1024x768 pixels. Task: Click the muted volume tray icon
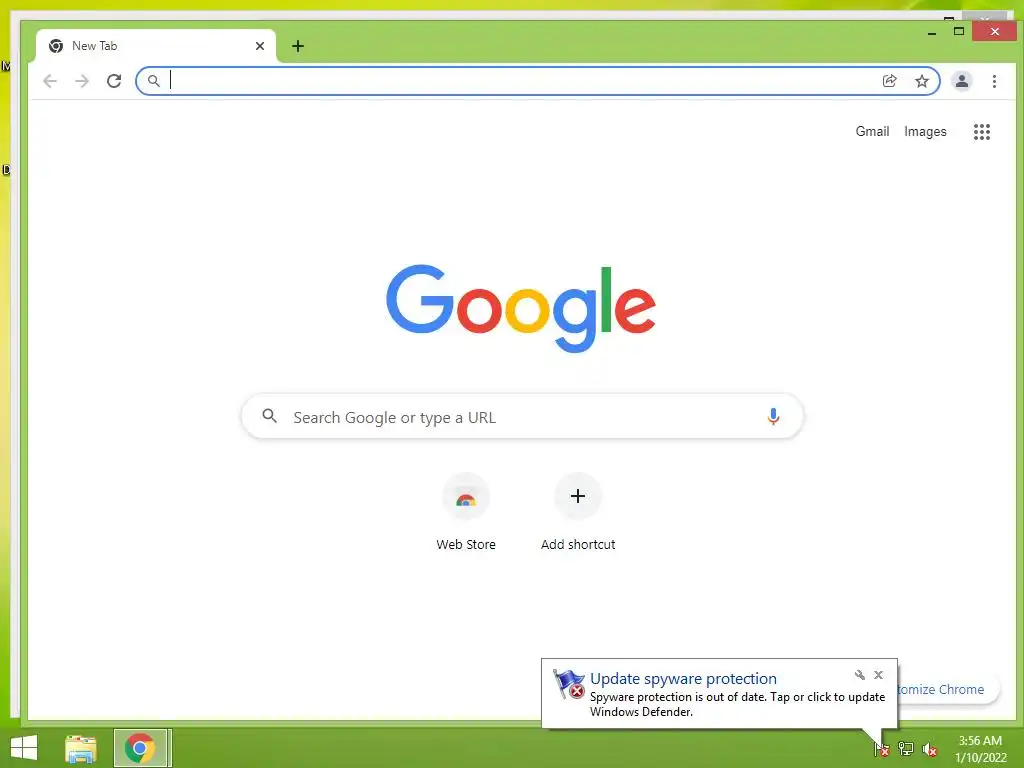(x=929, y=749)
